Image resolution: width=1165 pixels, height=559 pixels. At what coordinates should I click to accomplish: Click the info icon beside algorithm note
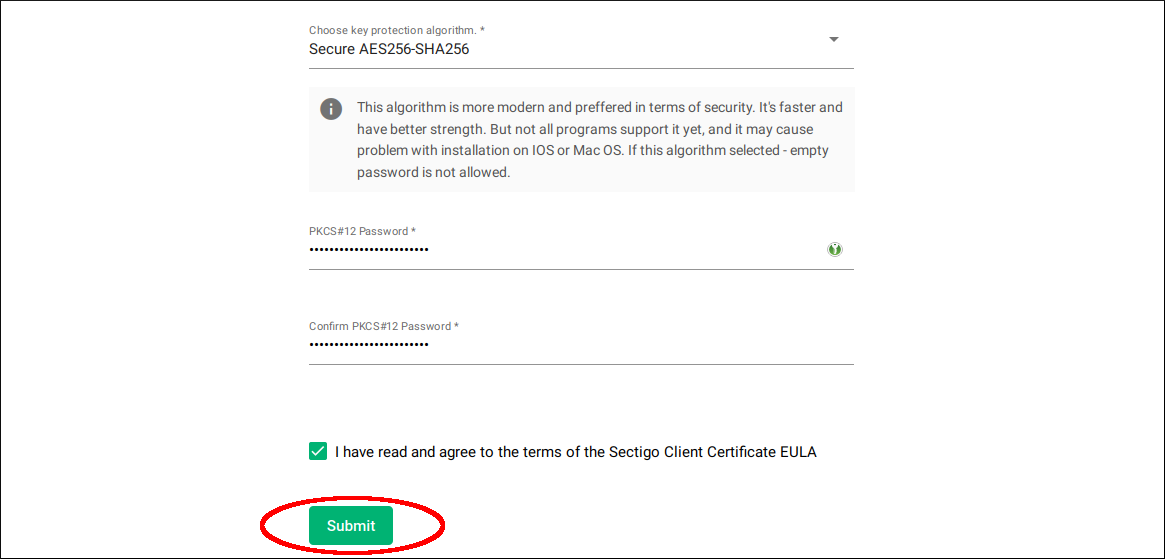click(331, 109)
